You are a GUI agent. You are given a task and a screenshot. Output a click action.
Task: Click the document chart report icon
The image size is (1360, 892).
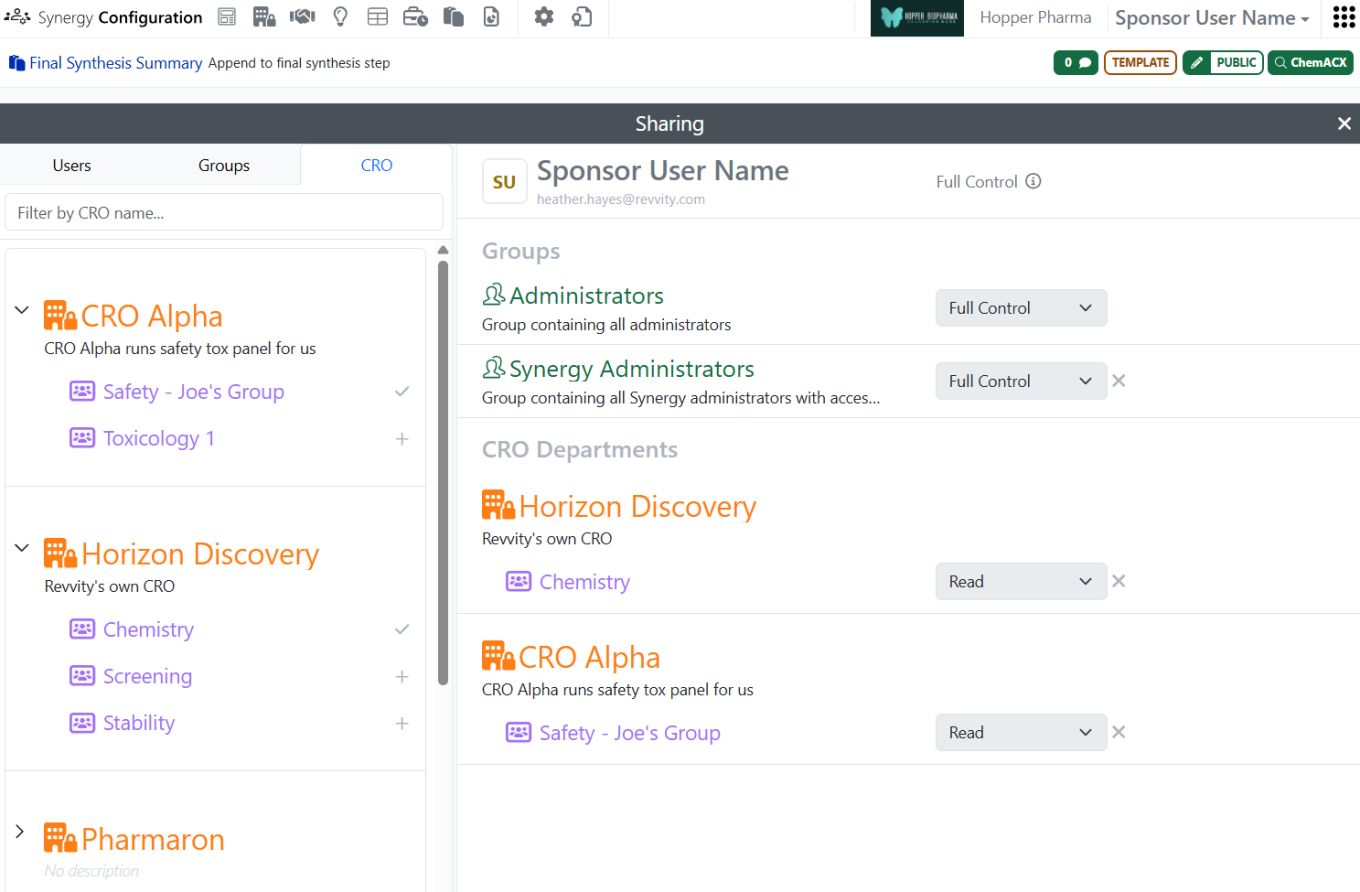tap(491, 17)
